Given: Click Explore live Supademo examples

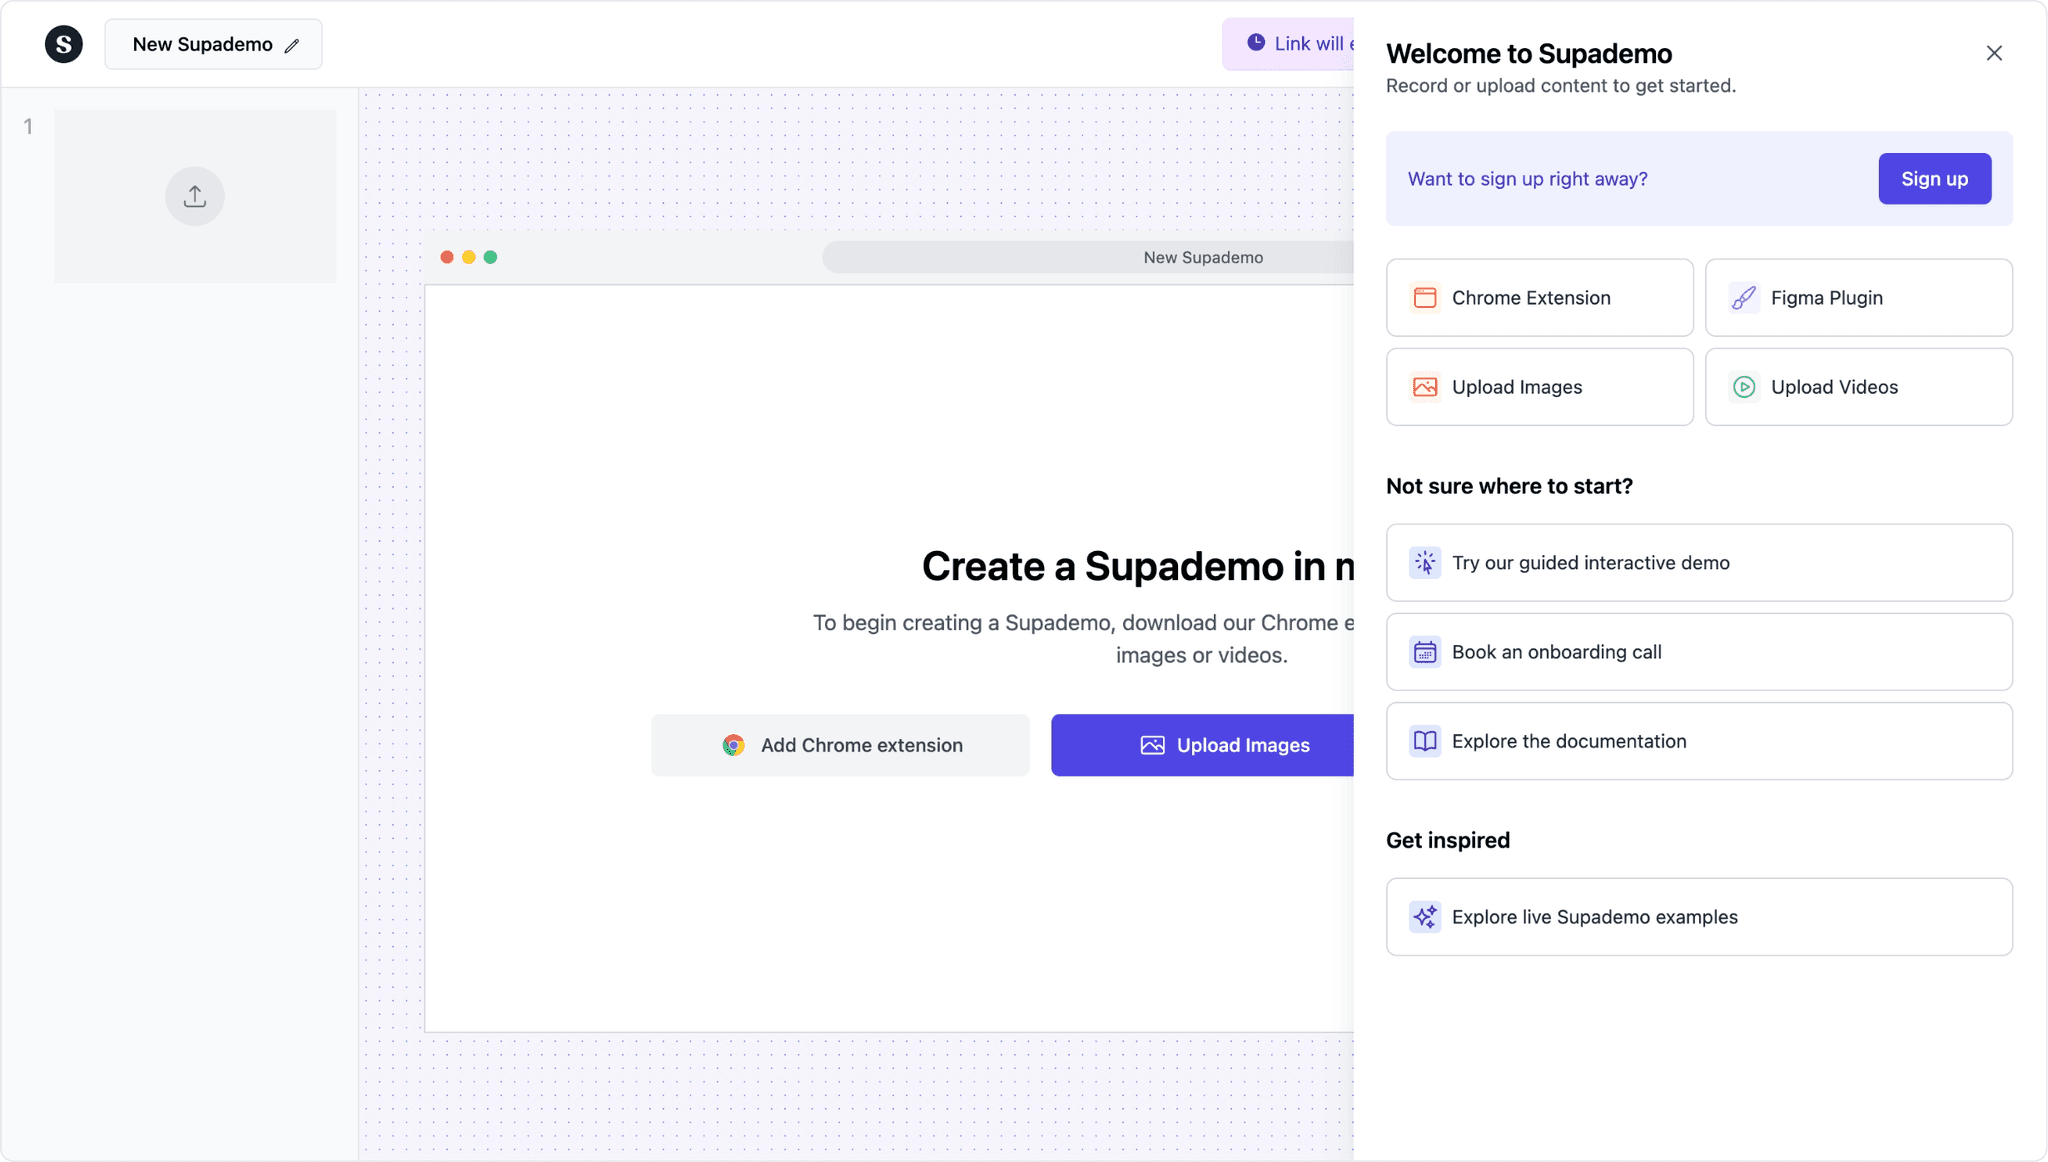Looking at the screenshot, I should click(x=1698, y=916).
